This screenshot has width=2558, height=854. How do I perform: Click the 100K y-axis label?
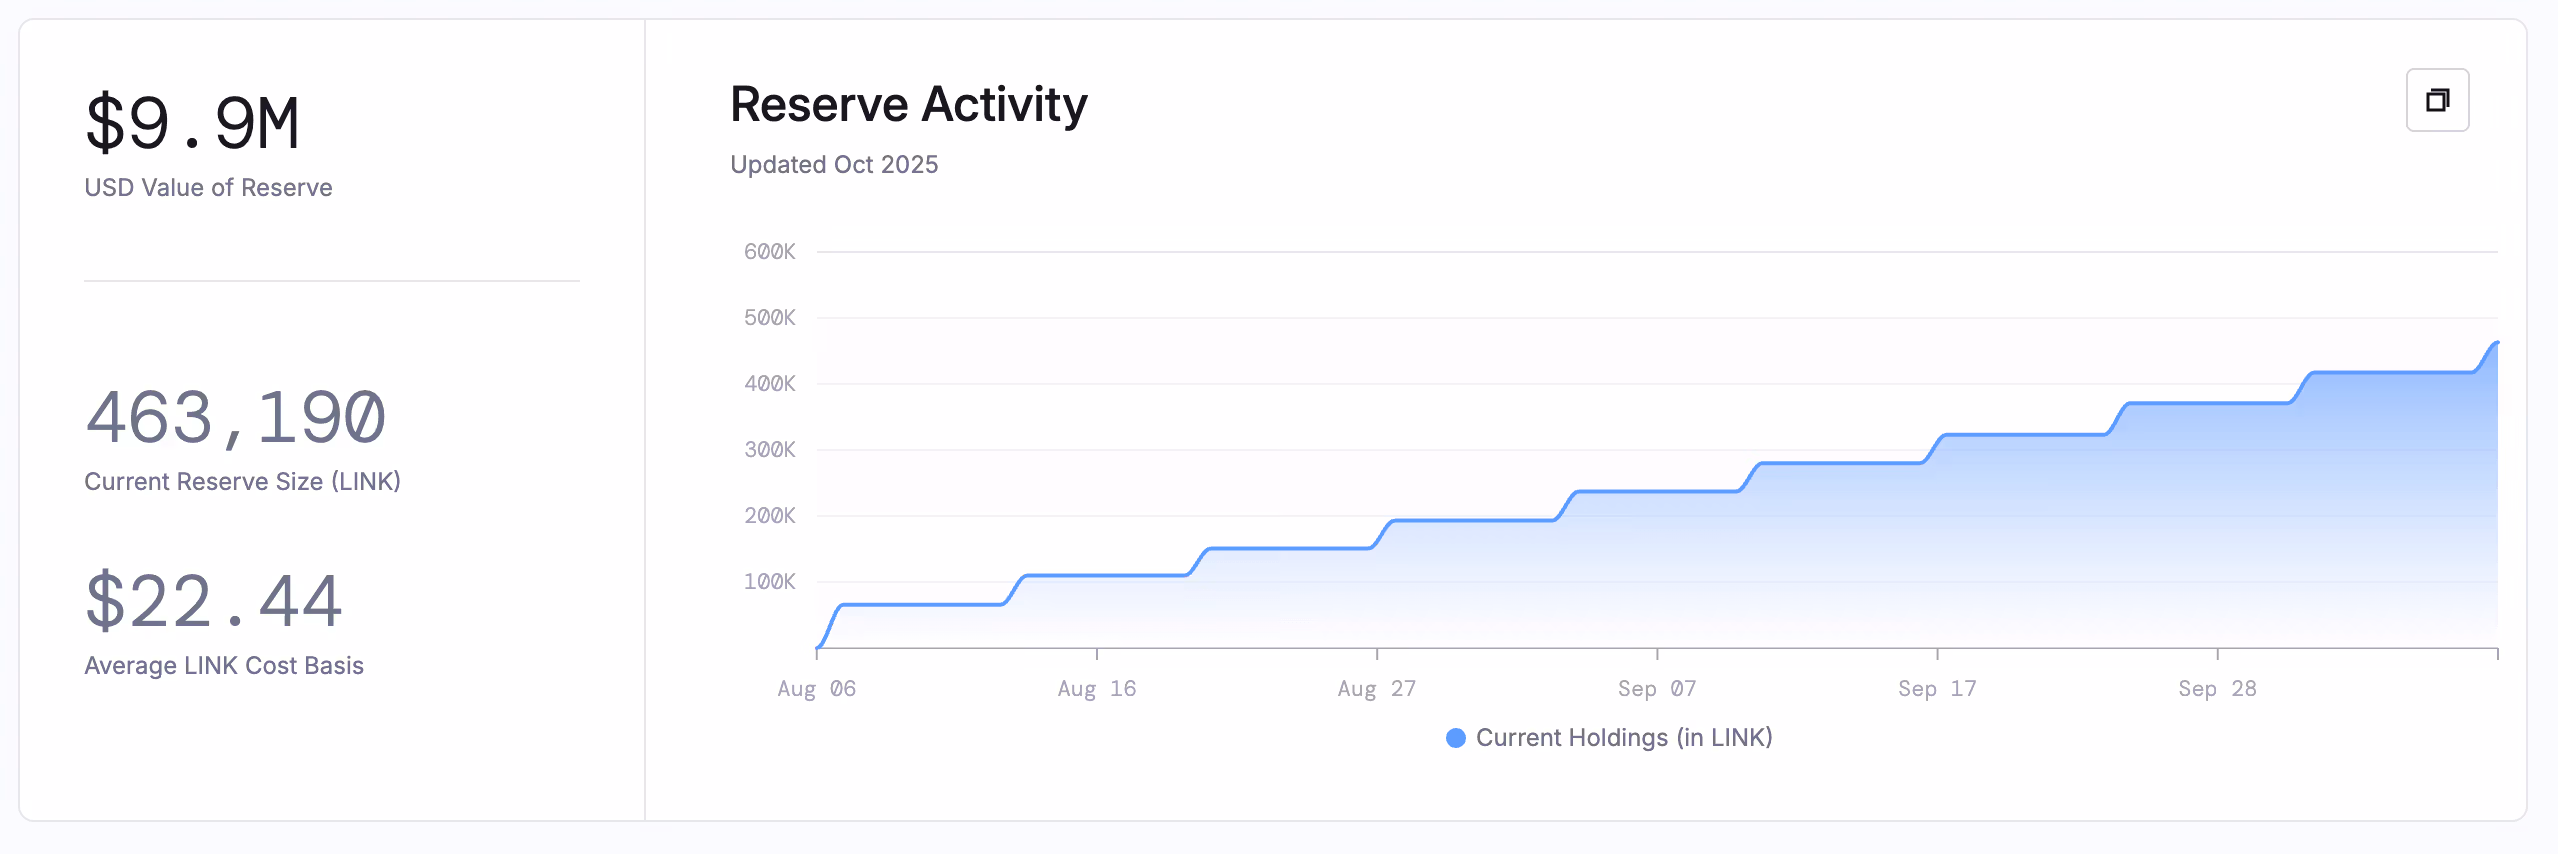click(x=769, y=582)
